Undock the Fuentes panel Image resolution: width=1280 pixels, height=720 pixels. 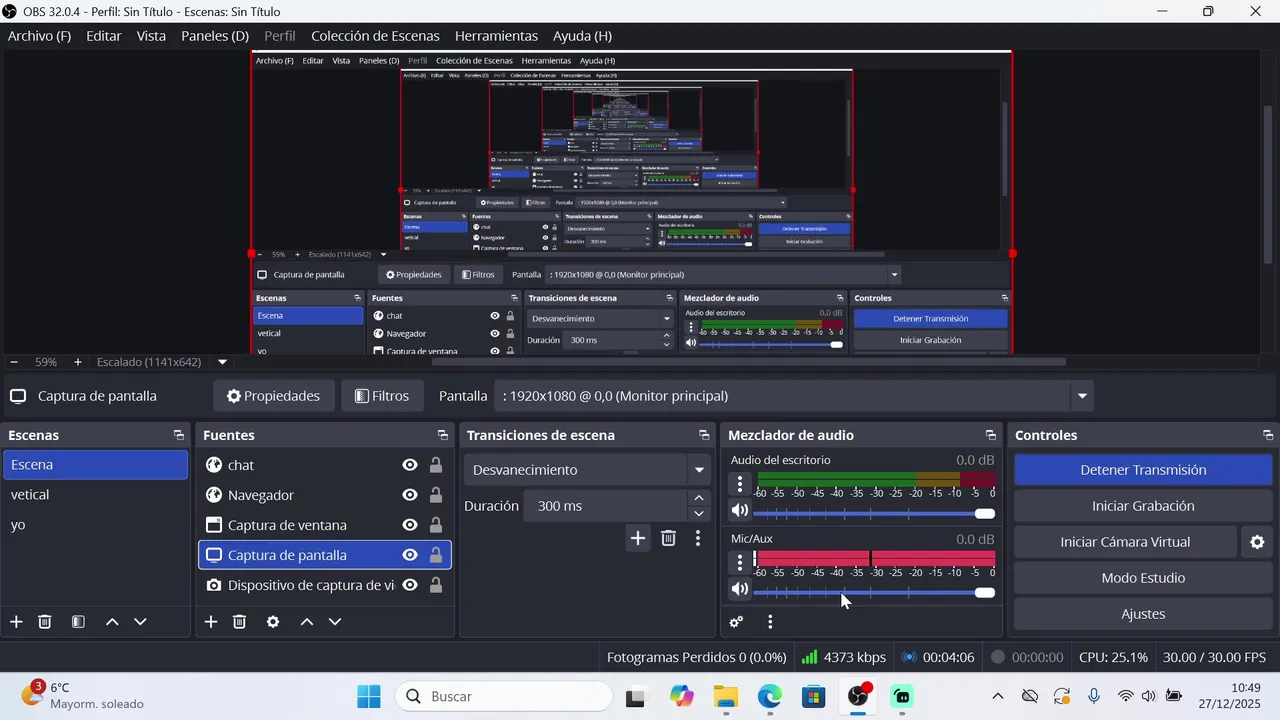[x=443, y=435]
